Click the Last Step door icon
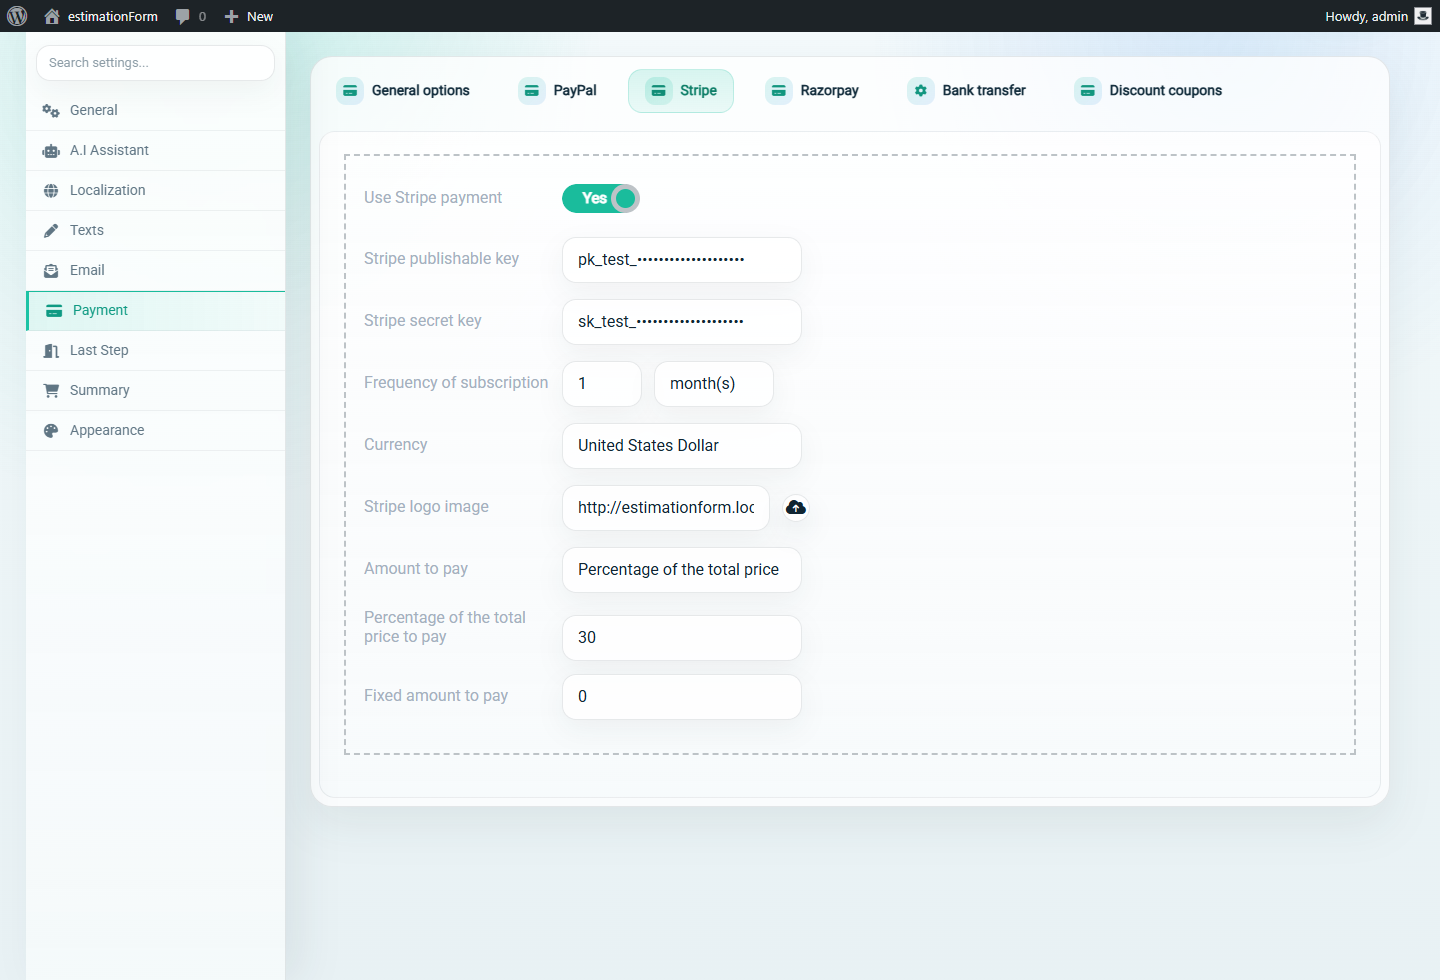This screenshot has height=980, width=1440. (51, 351)
